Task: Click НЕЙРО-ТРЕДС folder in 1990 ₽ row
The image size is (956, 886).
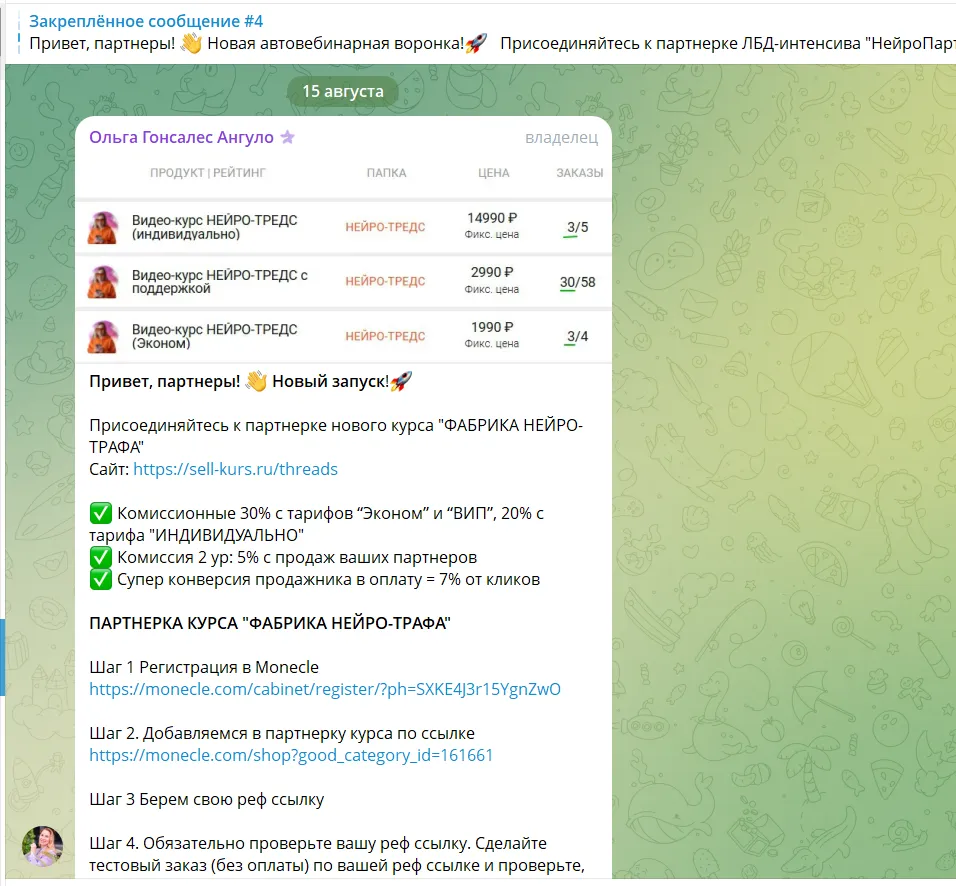Action: (x=385, y=336)
